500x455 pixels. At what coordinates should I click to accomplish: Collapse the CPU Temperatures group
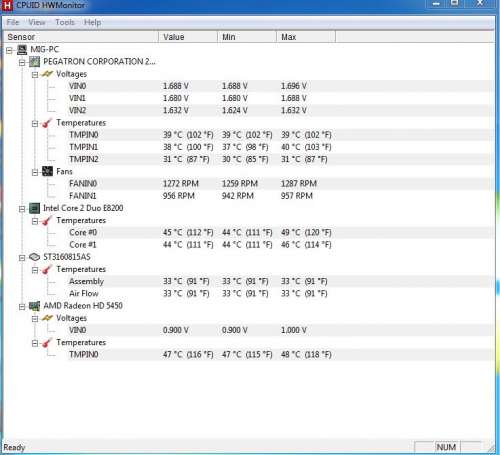click(x=35, y=221)
